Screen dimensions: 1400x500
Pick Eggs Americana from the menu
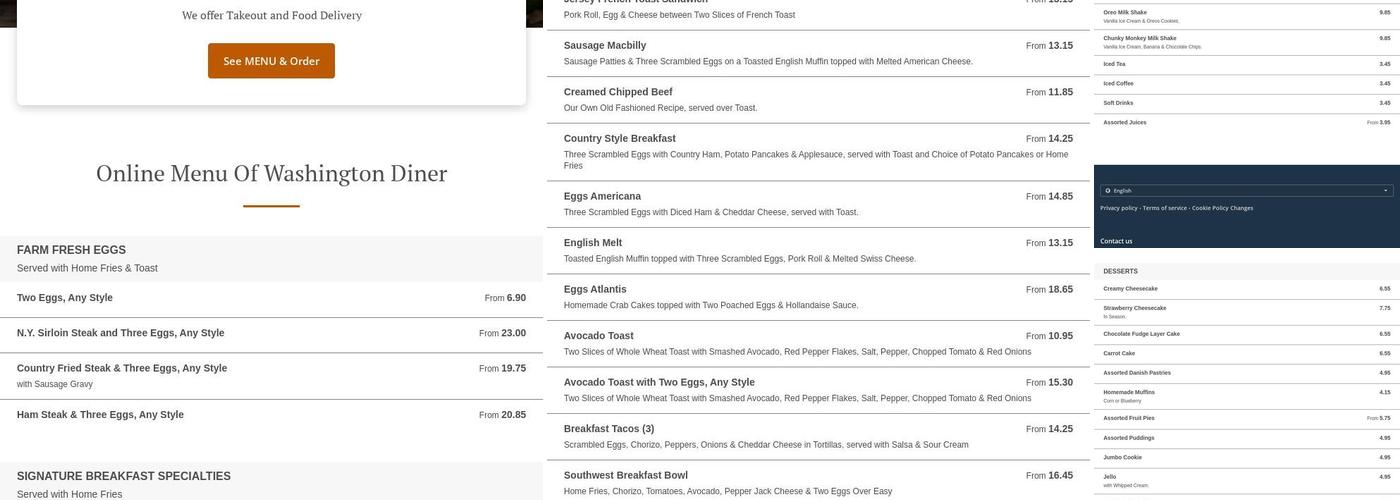(602, 197)
